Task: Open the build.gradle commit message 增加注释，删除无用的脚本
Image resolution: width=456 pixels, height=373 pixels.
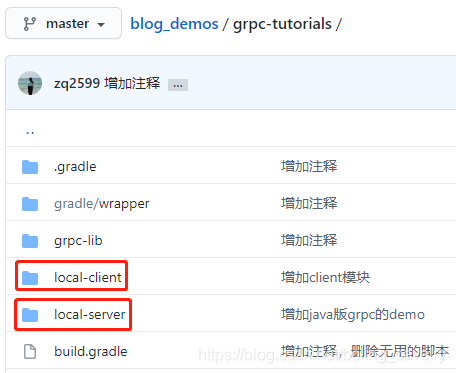Action: [x=365, y=351]
